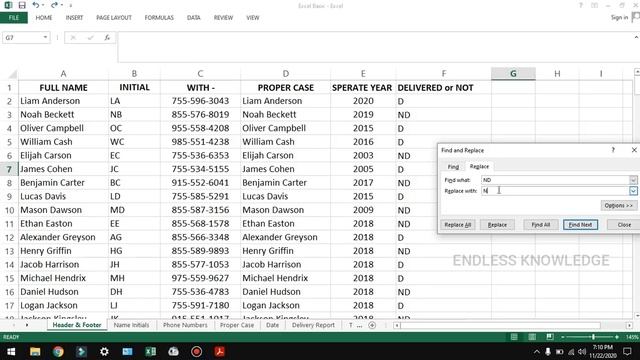Switch to the Find tab in dialog

453,167
